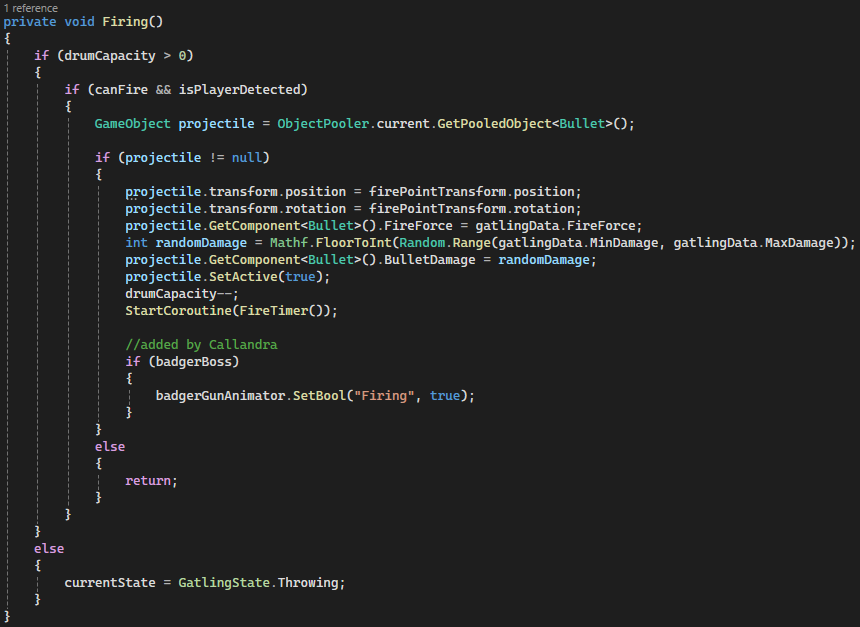Click FireTimer() argument
This screenshot has height=627, width=860.
(281, 311)
